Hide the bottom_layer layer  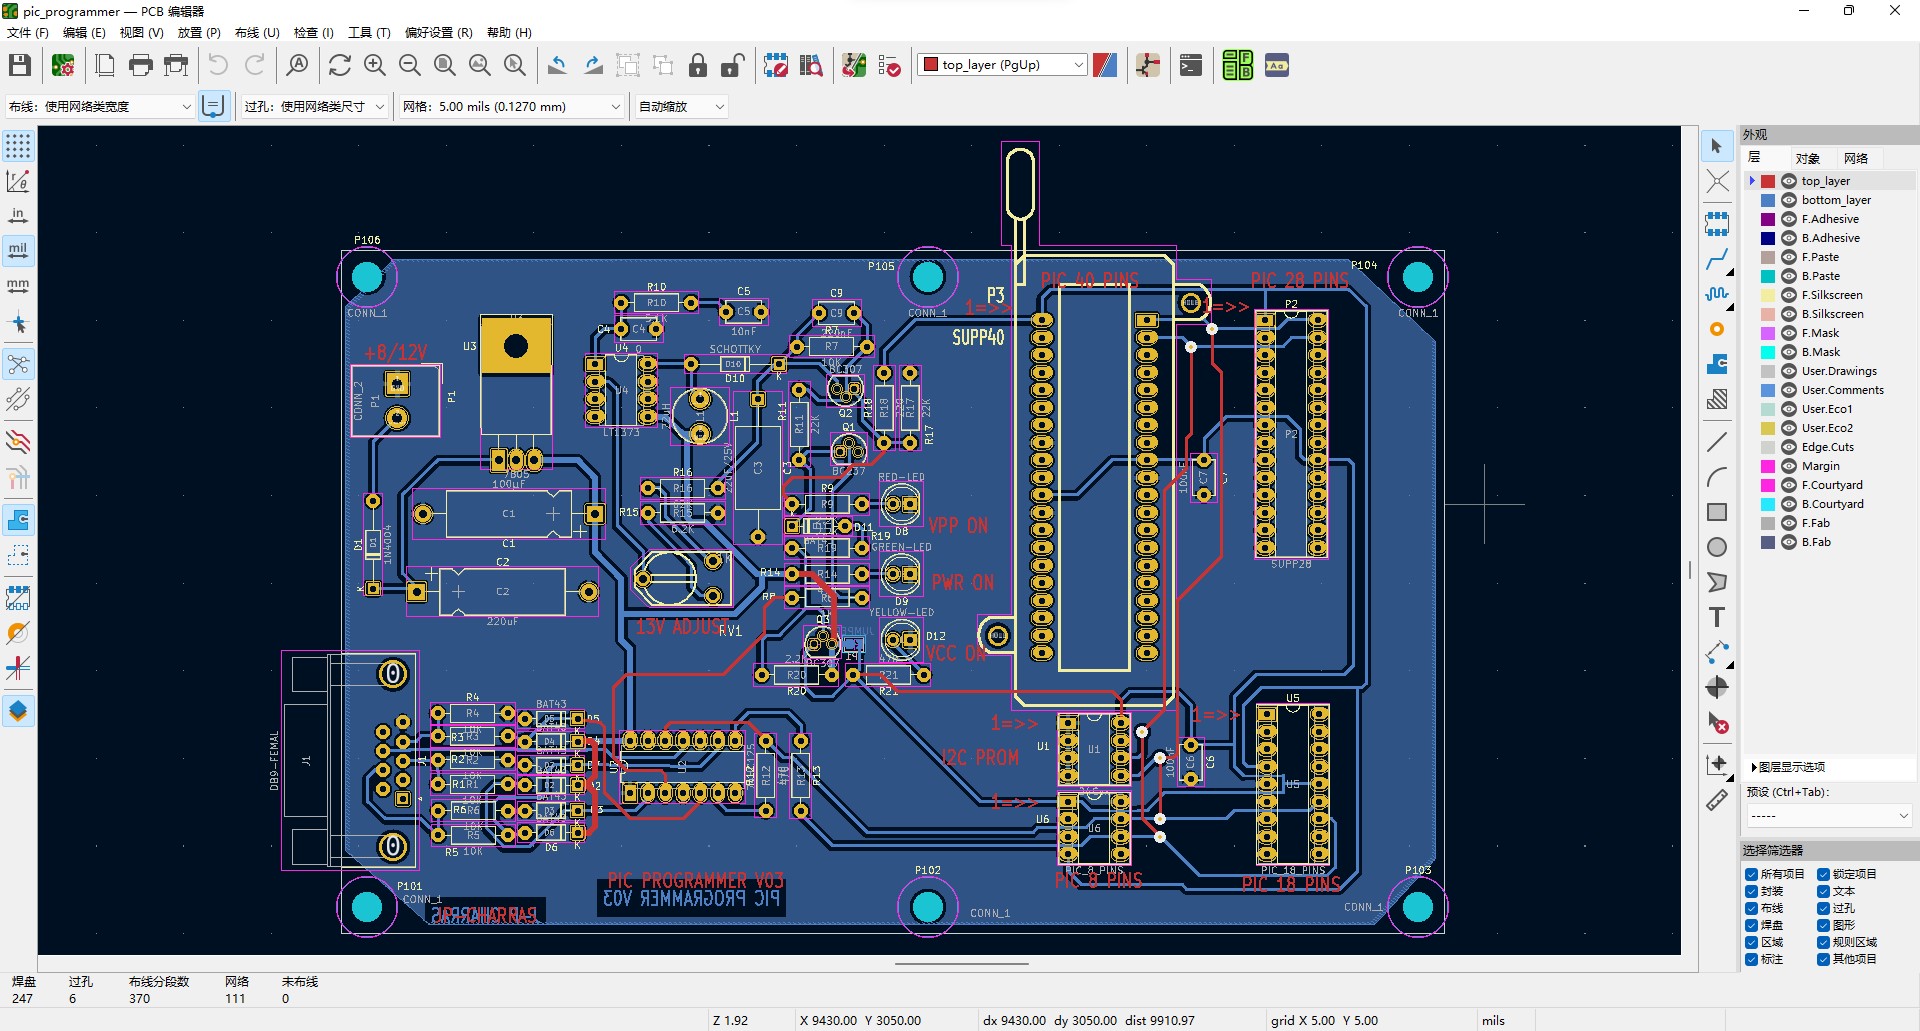[1789, 200]
